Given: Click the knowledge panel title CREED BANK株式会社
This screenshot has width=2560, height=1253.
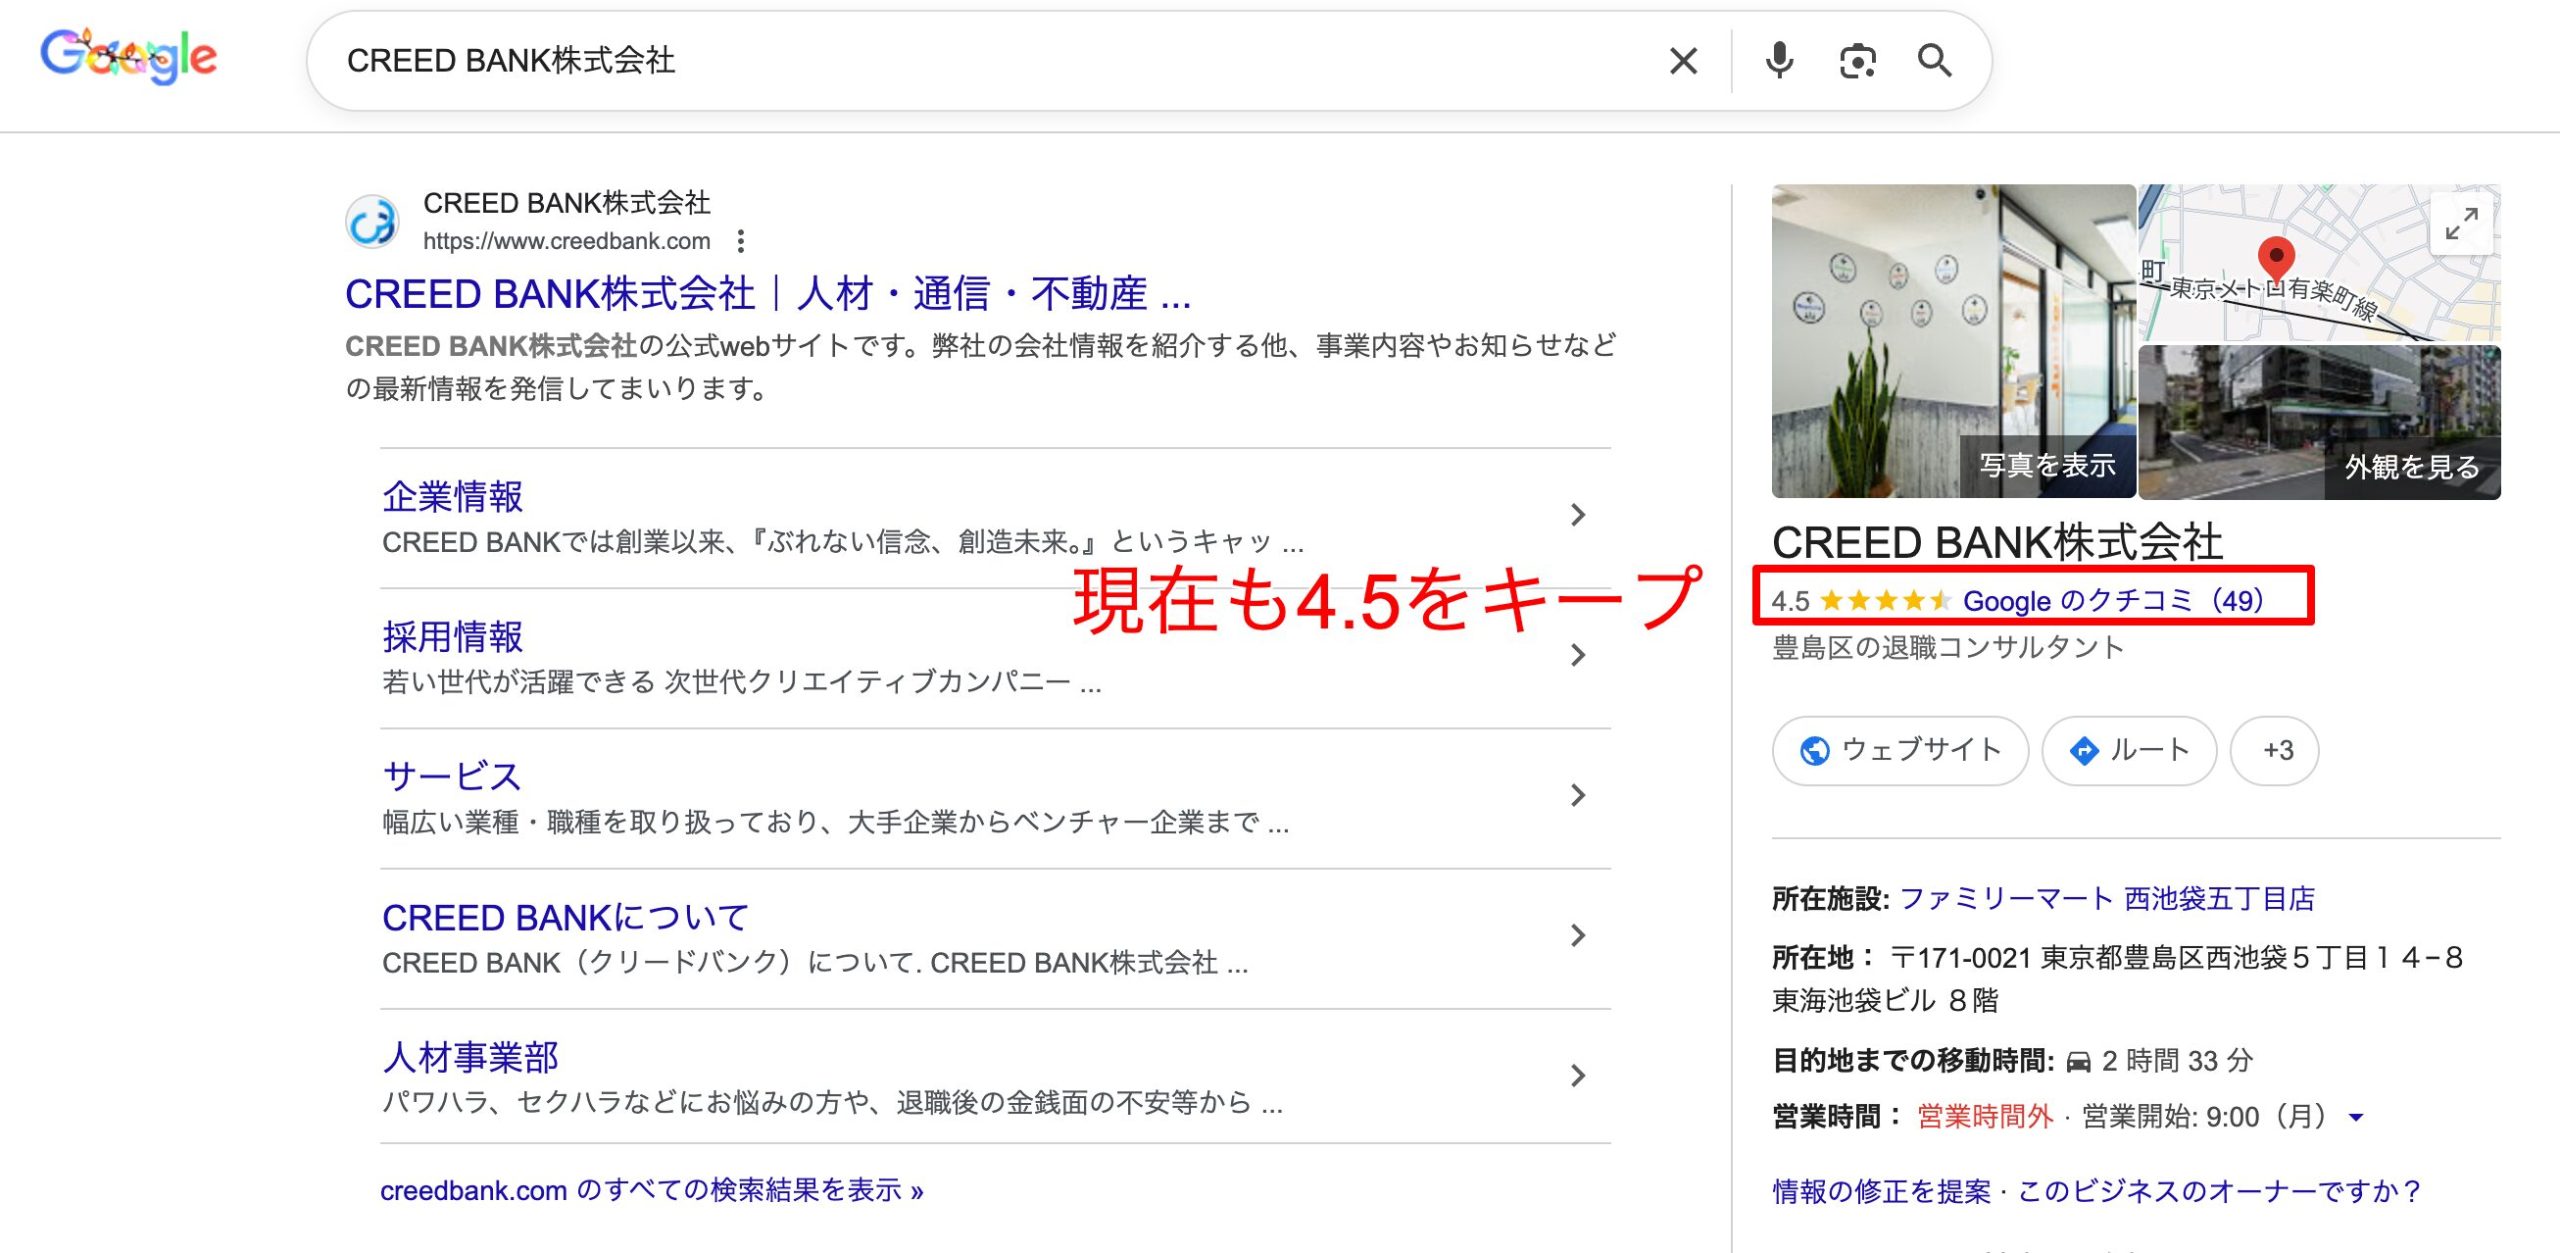Looking at the screenshot, I should pyautogui.click(x=1997, y=543).
